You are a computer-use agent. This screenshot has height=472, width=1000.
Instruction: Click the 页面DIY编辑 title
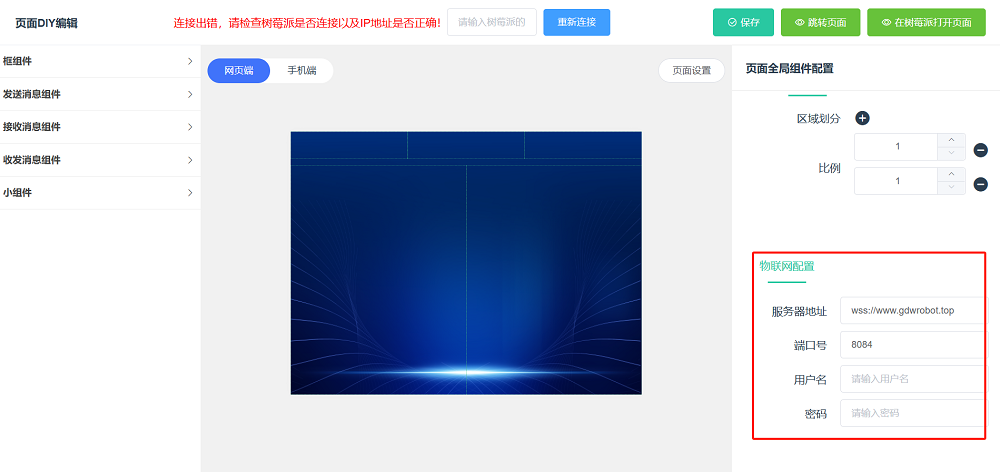click(x=47, y=23)
